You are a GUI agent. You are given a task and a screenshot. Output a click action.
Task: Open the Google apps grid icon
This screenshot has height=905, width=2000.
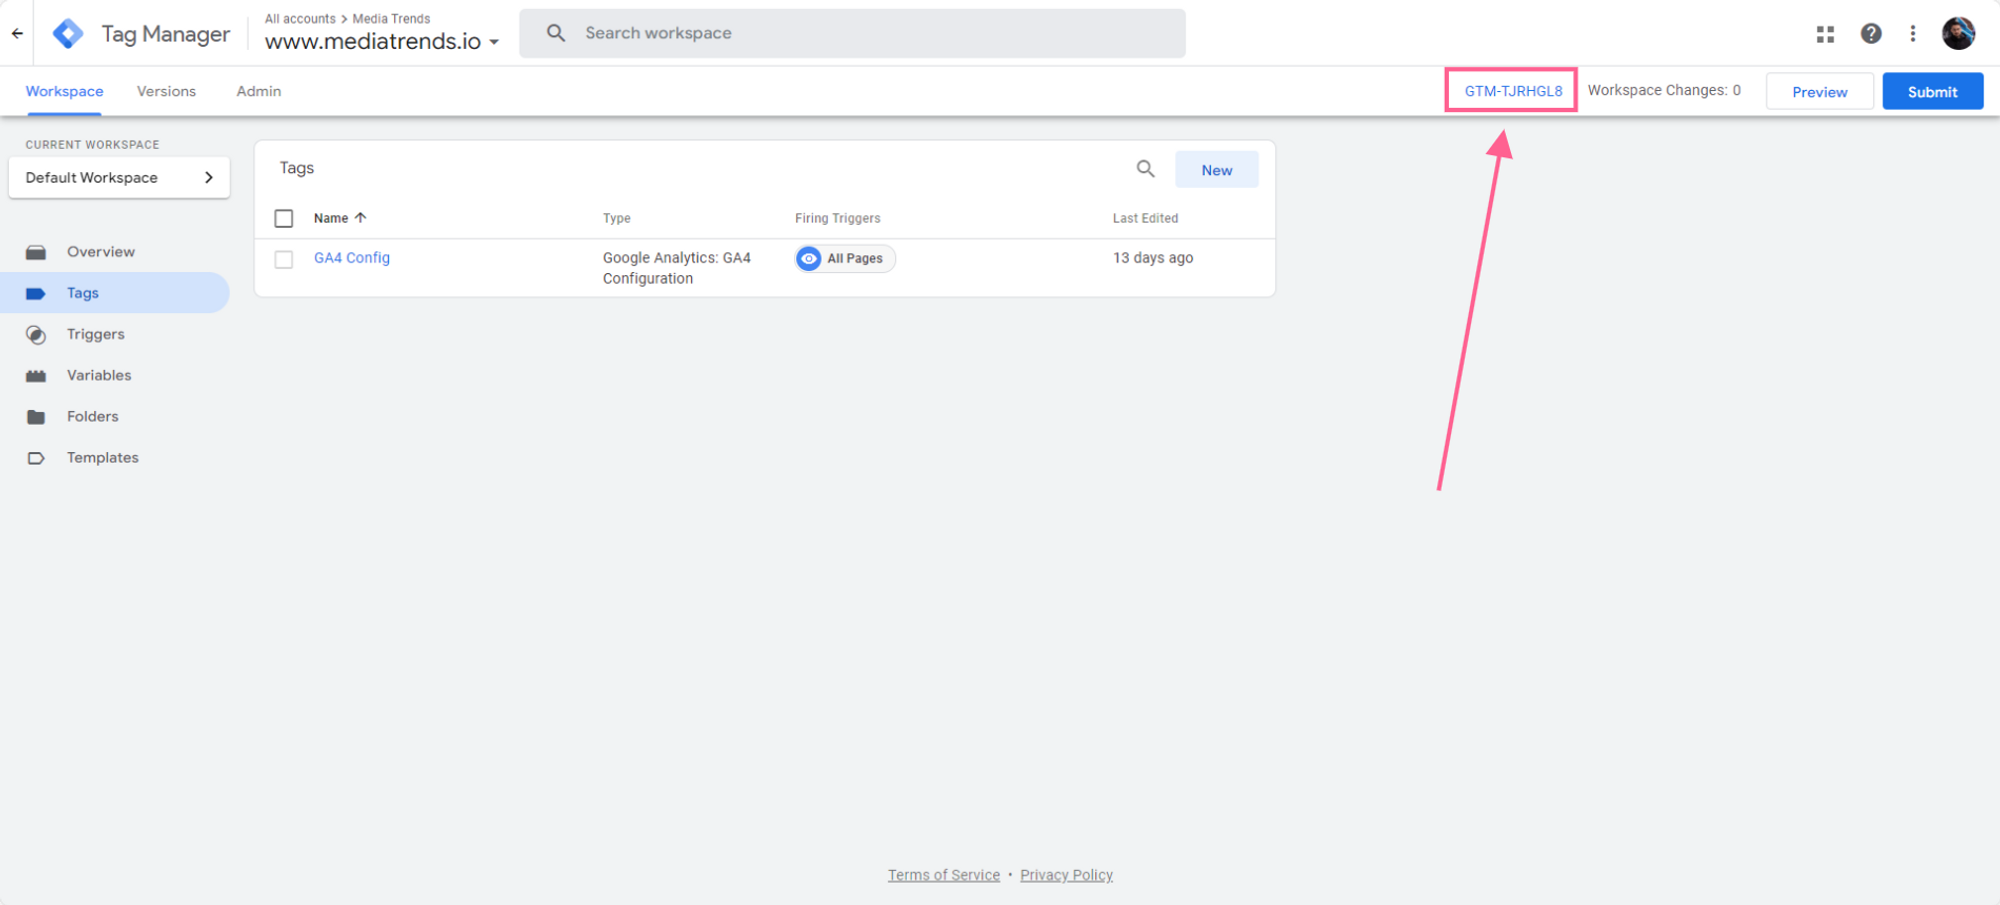(x=1825, y=34)
